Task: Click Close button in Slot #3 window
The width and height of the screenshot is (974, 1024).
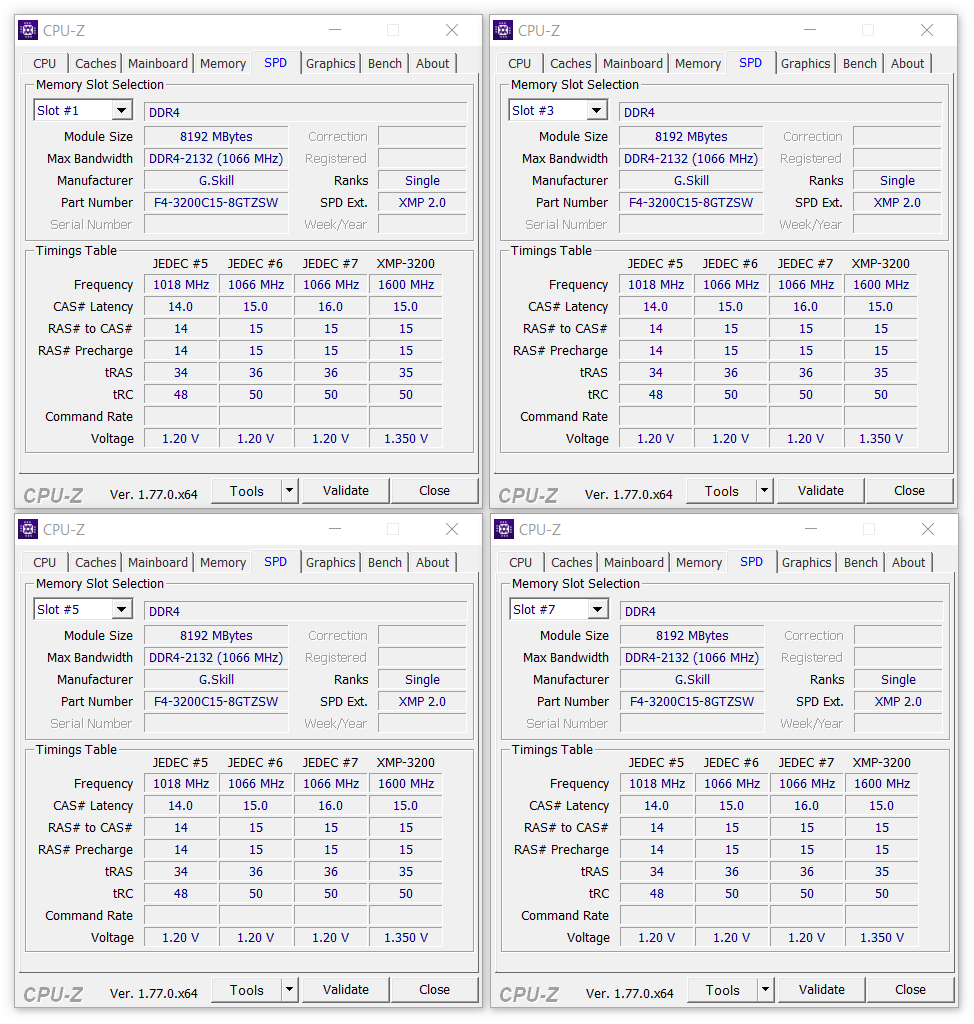Action: point(909,490)
